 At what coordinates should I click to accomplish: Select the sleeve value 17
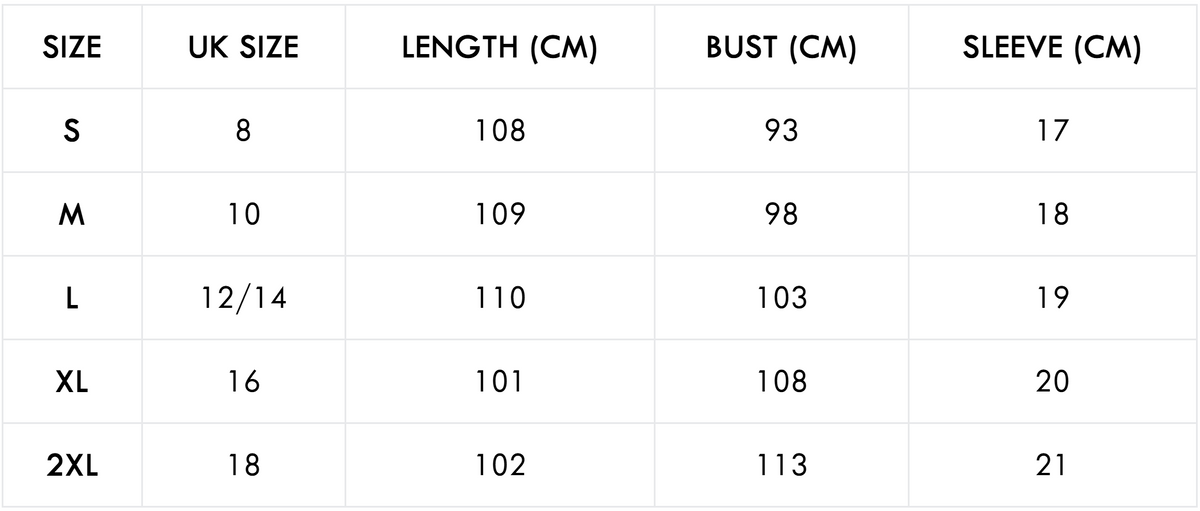1052,131
